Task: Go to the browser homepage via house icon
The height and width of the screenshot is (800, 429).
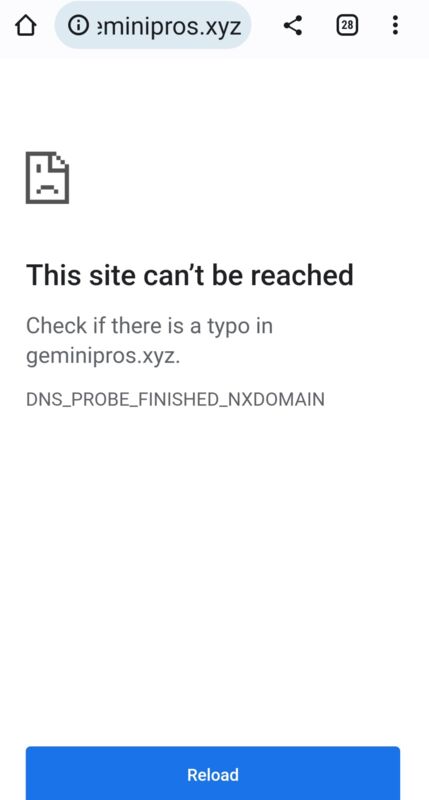Action: tap(26, 25)
